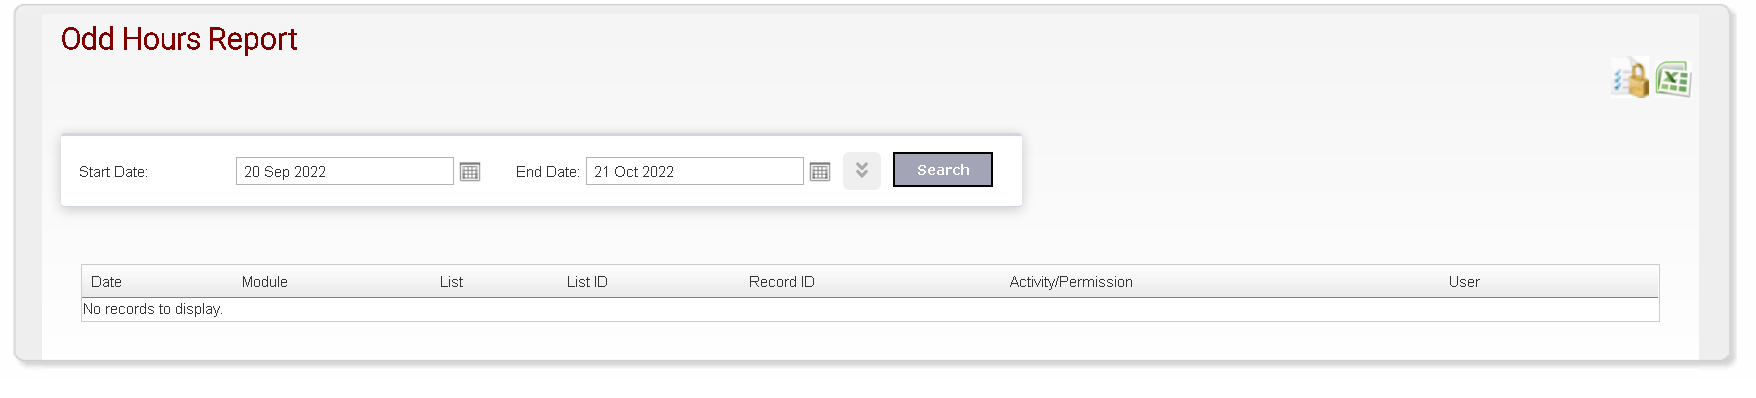The image size is (1756, 398).
Task: Export the report to Excel
Action: (1673, 79)
